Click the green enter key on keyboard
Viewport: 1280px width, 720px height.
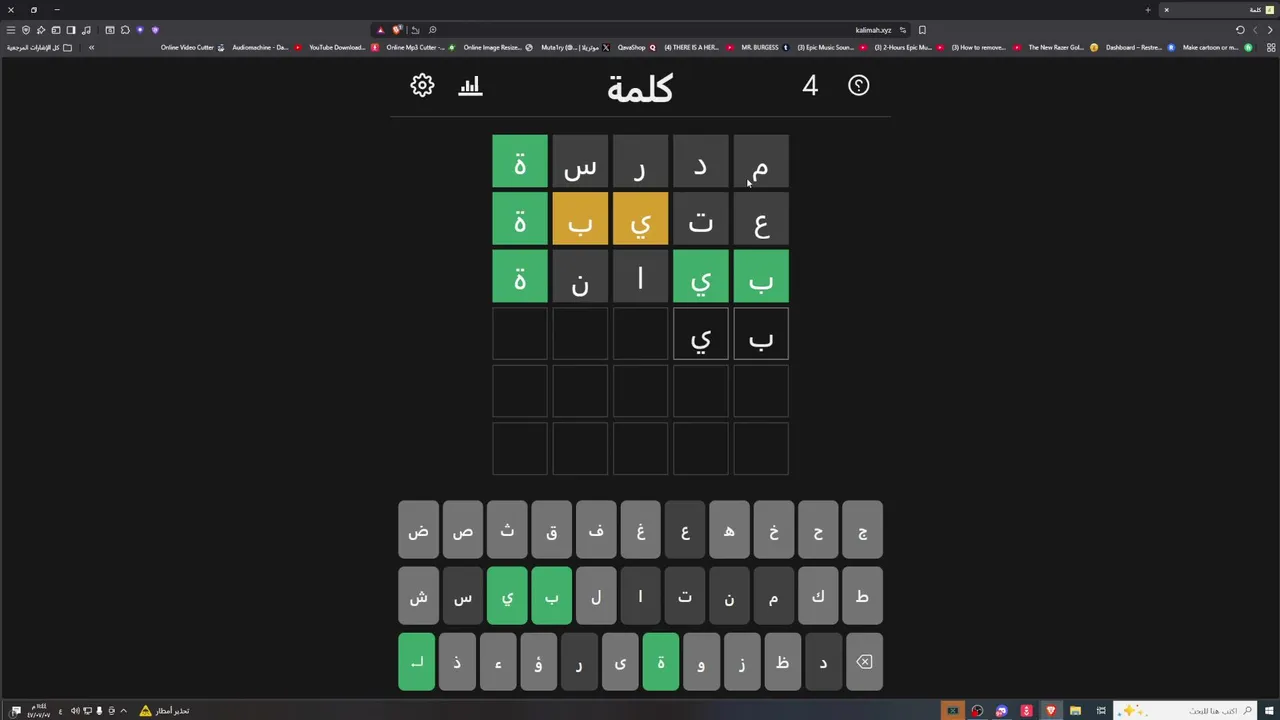tap(417, 662)
